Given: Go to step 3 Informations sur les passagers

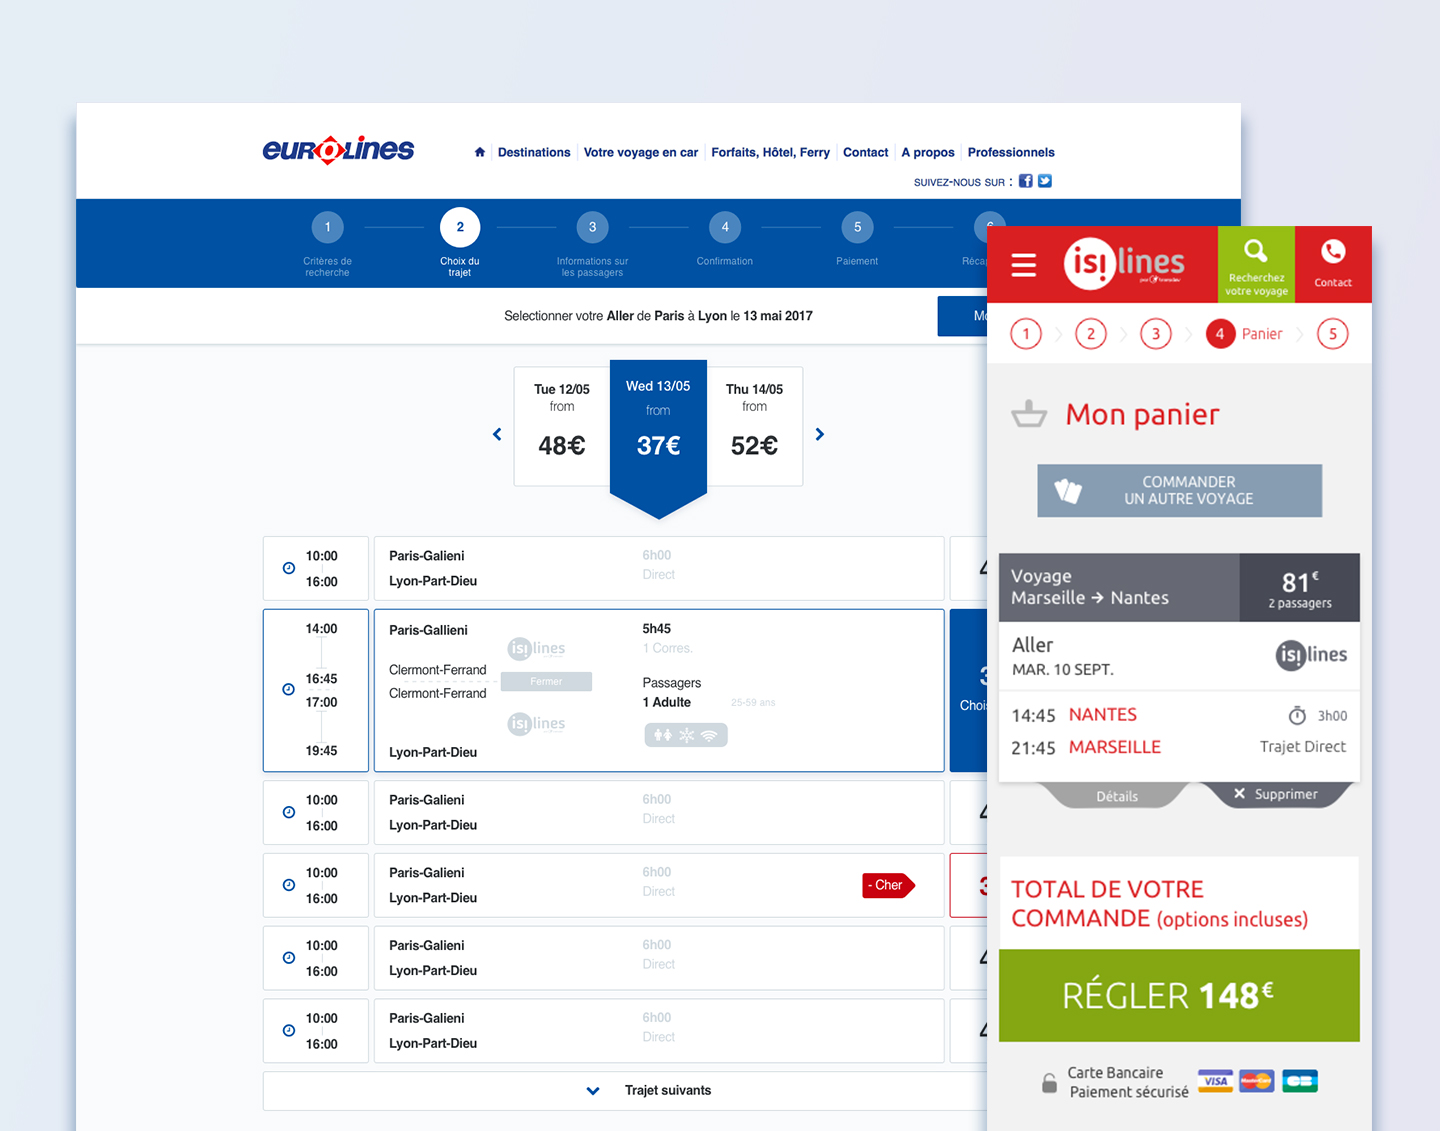Looking at the screenshot, I should [593, 228].
